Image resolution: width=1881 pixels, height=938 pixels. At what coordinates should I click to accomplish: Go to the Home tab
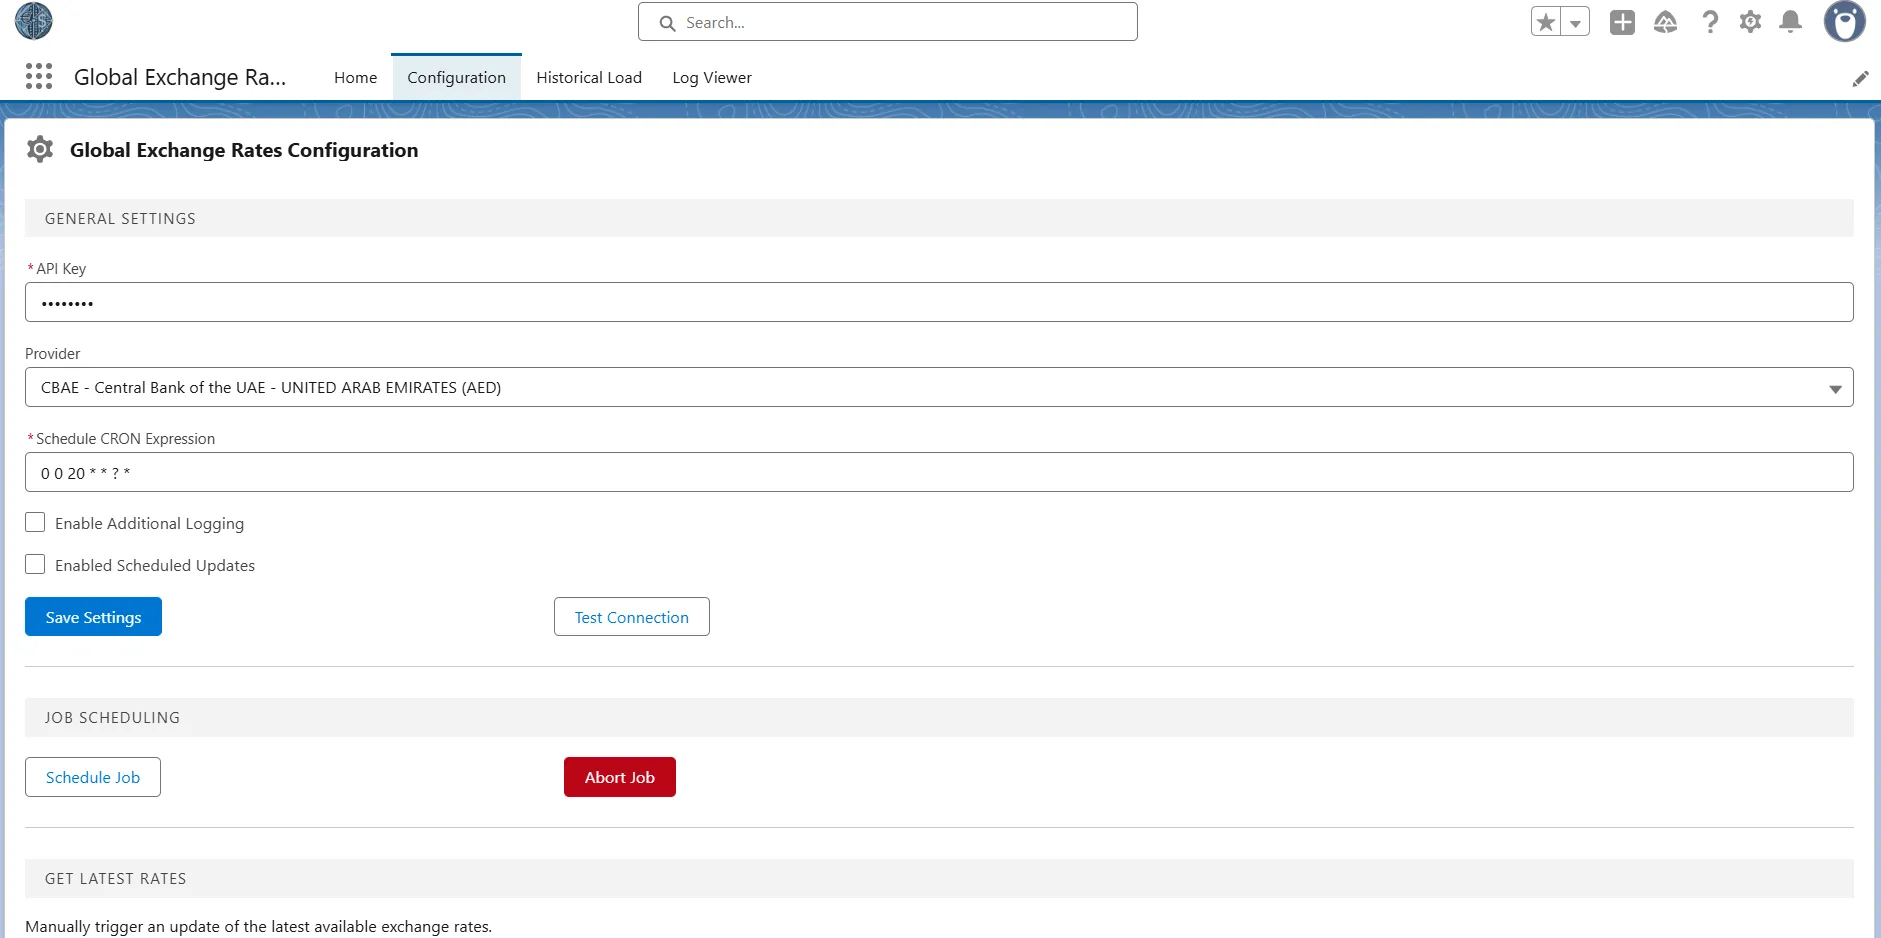[x=356, y=78]
